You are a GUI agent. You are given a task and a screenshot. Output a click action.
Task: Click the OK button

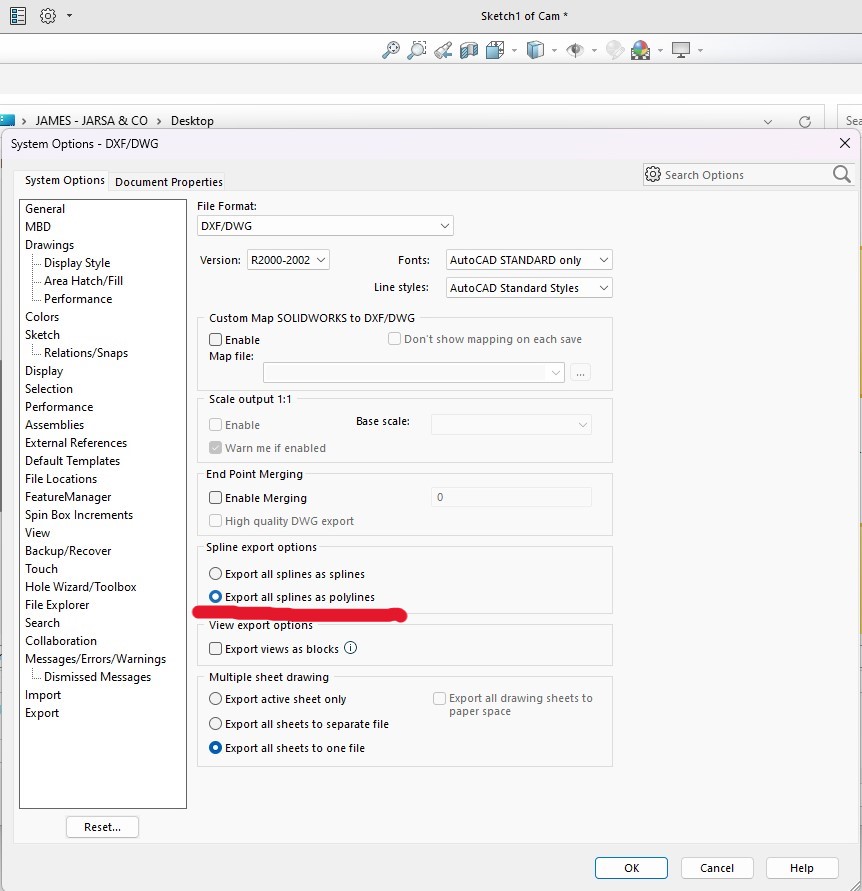click(x=631, y=868)
